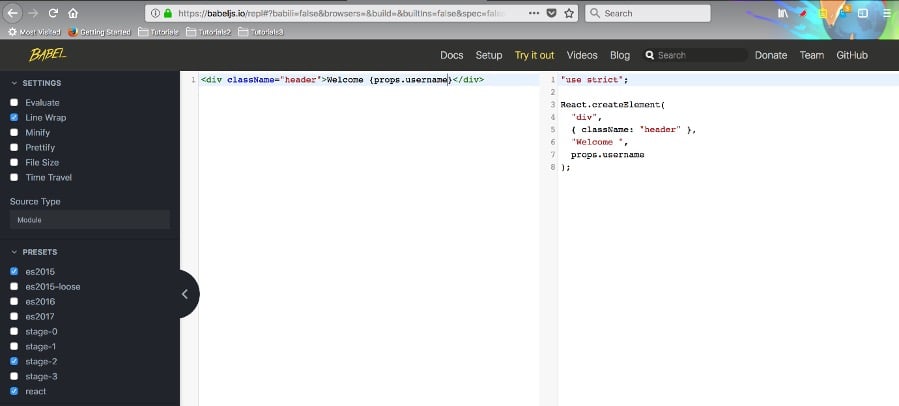The height and width of the screenshot is (406, 899).
Task: Reload the page with the refresh icon
Action: (53, 13)
